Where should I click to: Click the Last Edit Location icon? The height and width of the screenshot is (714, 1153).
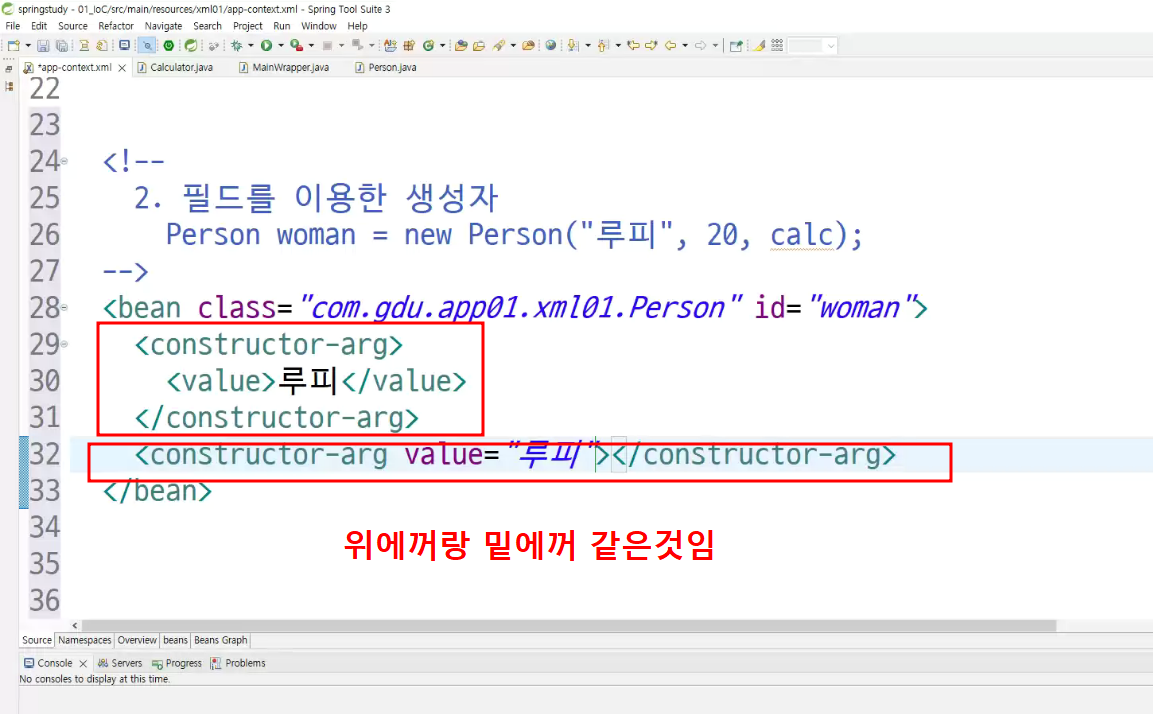click(633, 46)
